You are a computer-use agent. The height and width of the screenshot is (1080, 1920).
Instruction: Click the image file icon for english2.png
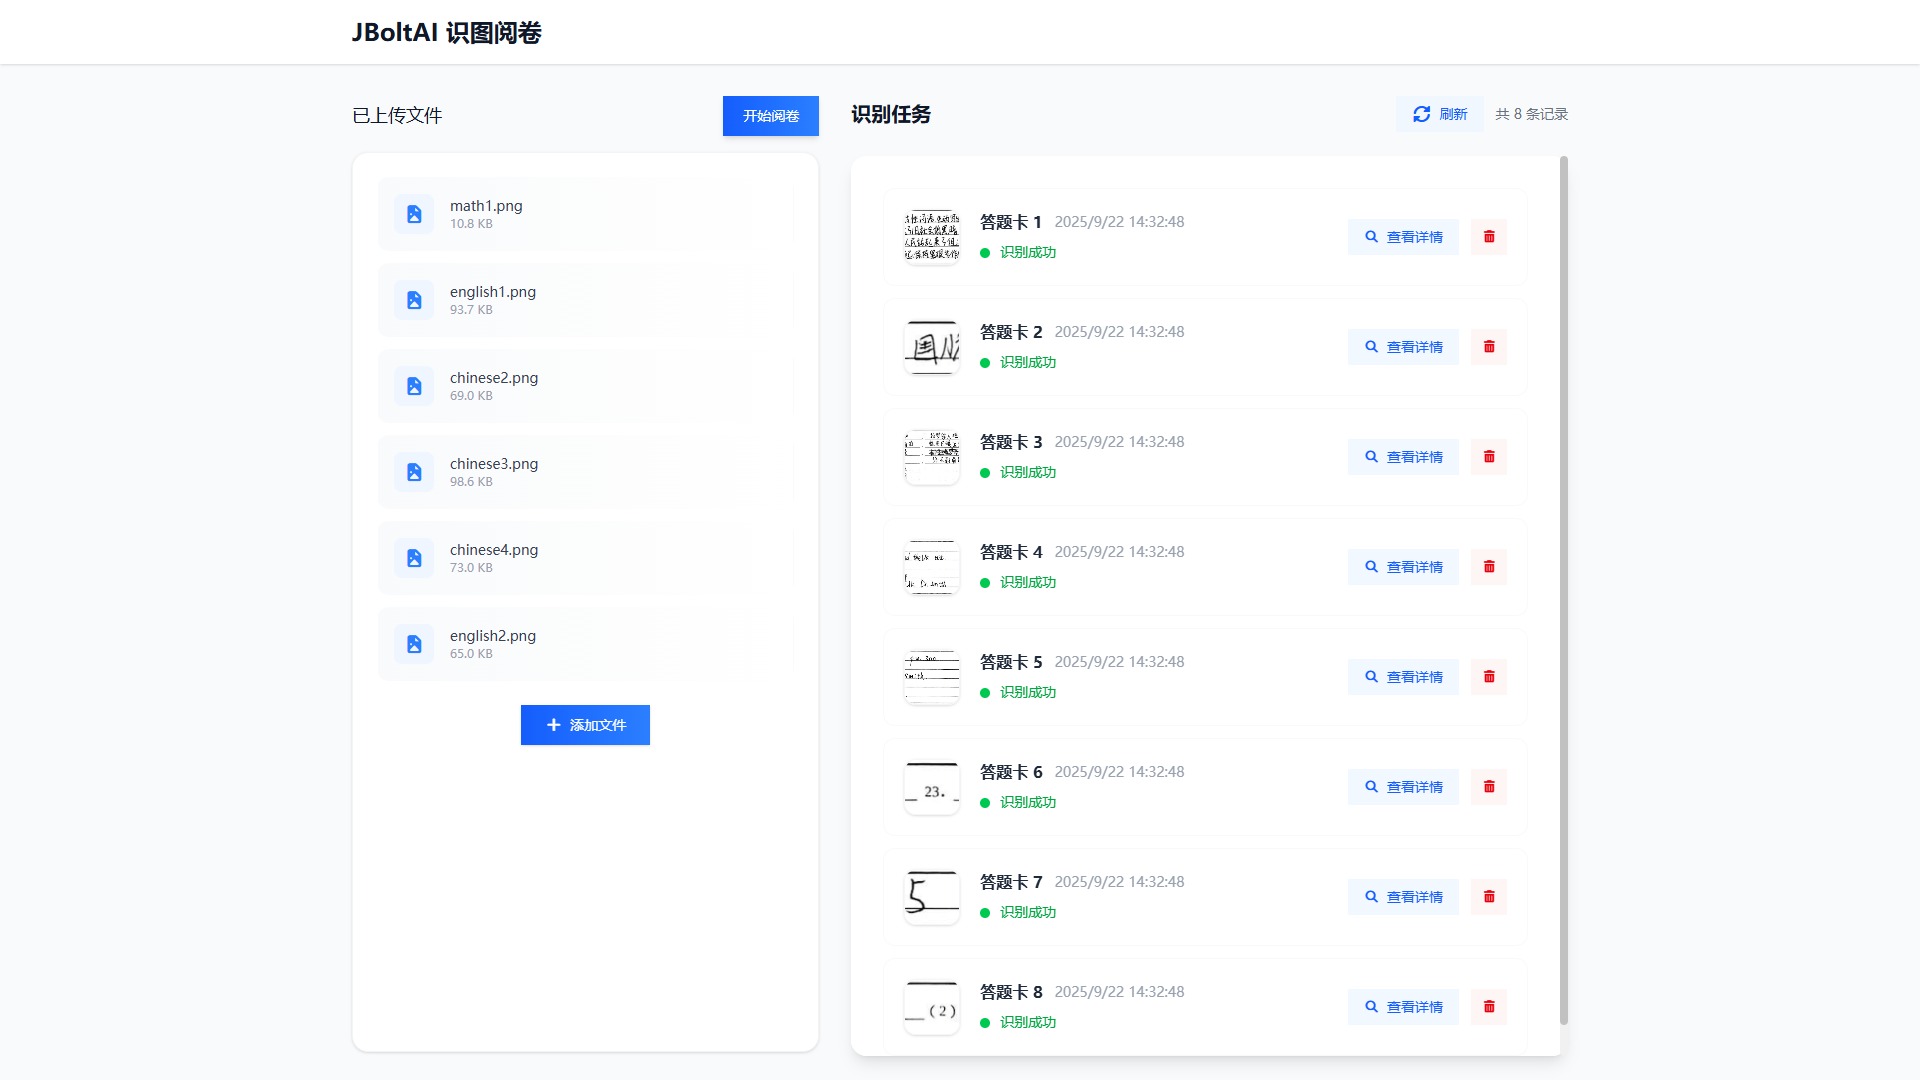pyautogui.click(x=414, y=644)
